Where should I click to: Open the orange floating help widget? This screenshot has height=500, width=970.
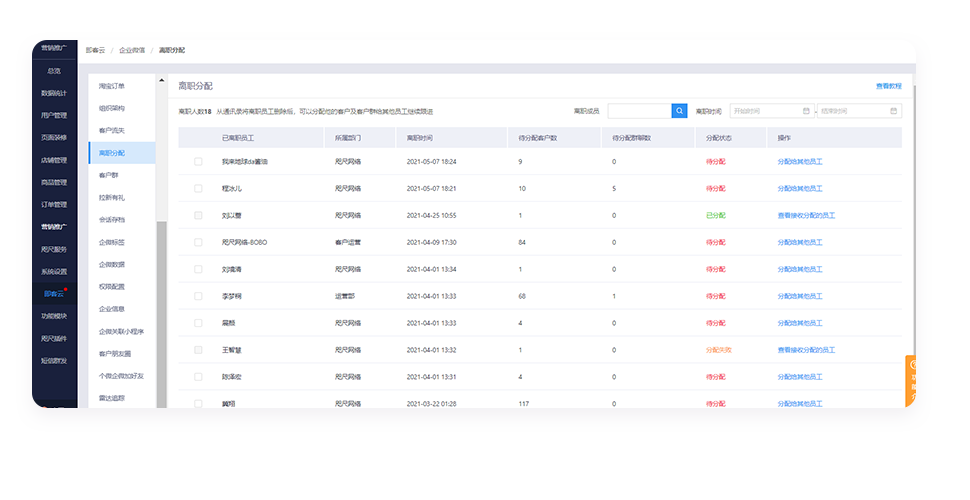[x=911, y=380]
